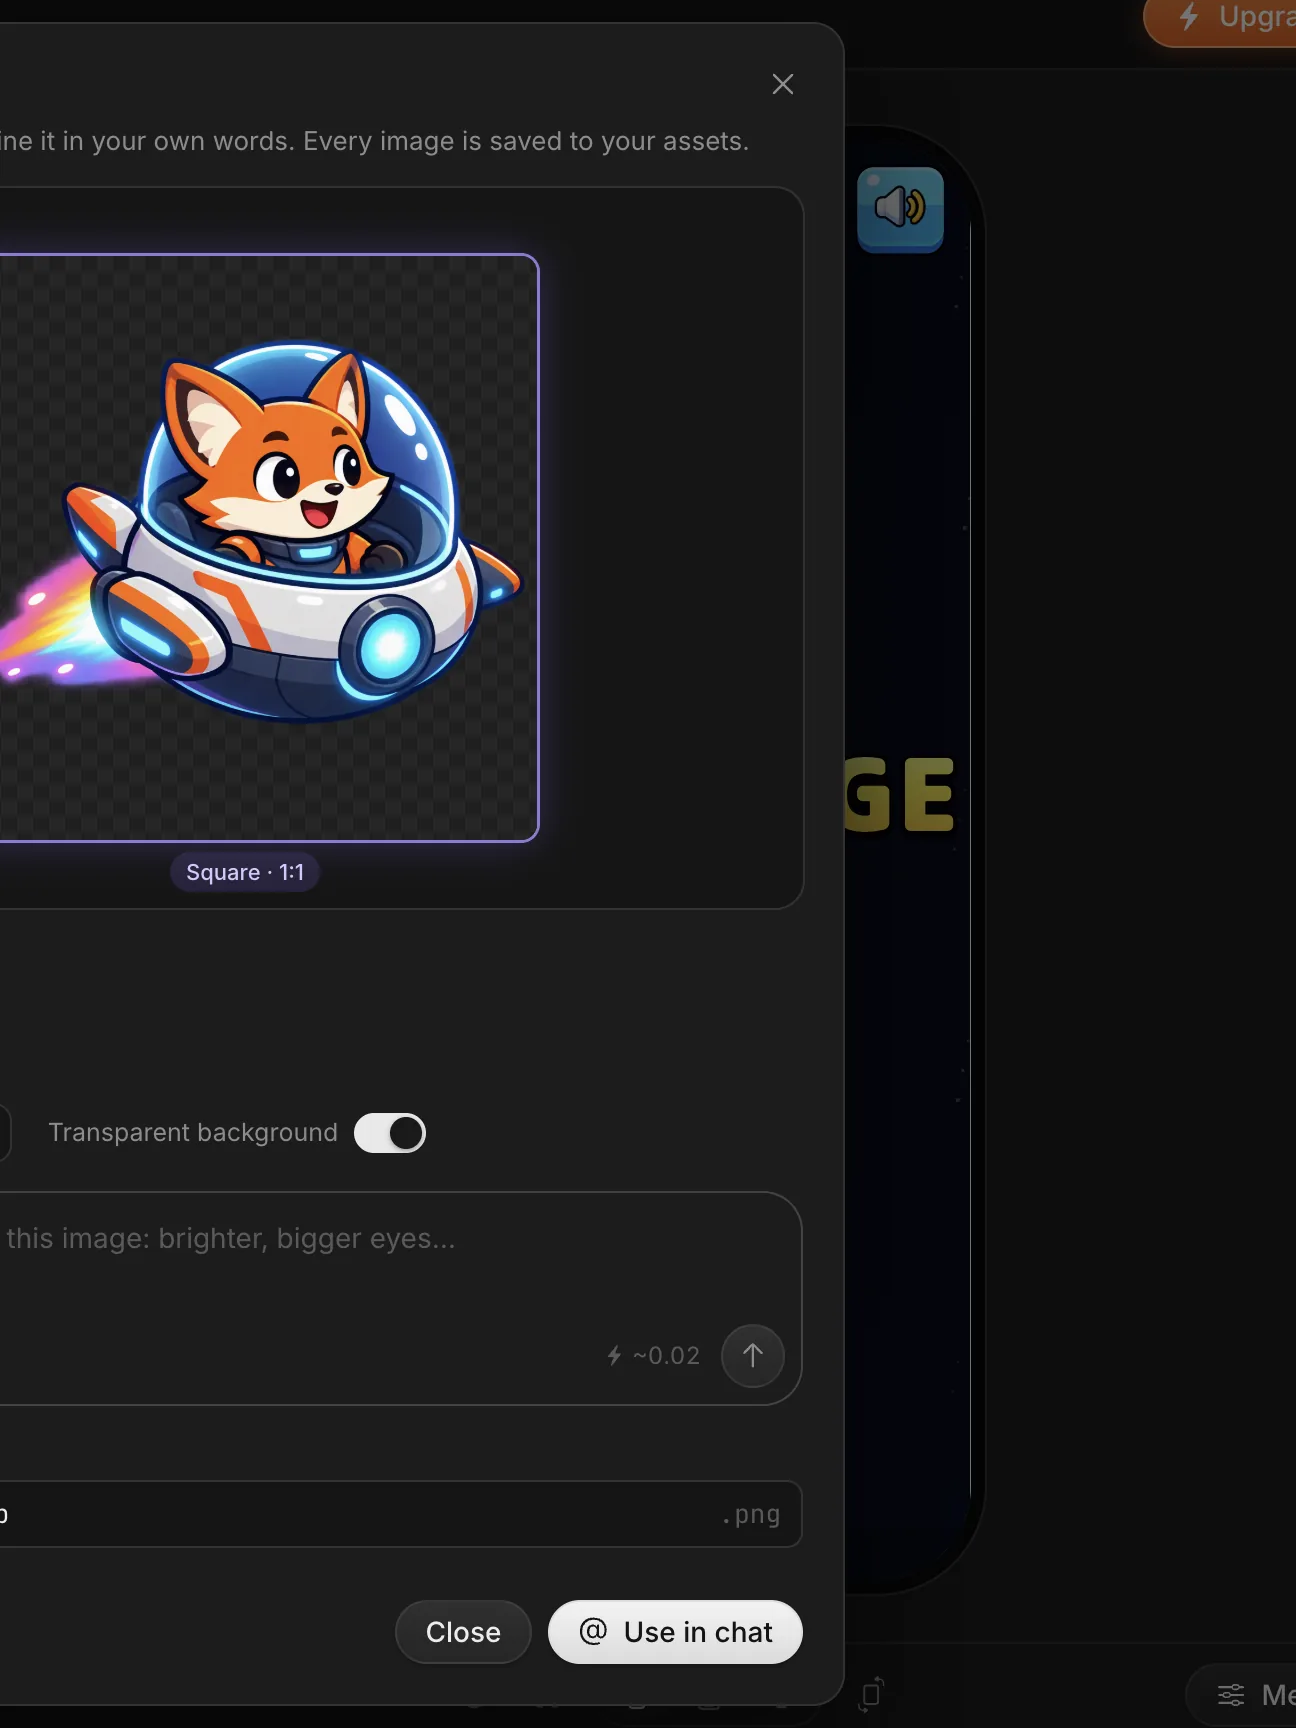Click the device rotate icon below the preview
Image resolution: width=1296 pixels, height=1728 pixels.
pos(871,1693)
